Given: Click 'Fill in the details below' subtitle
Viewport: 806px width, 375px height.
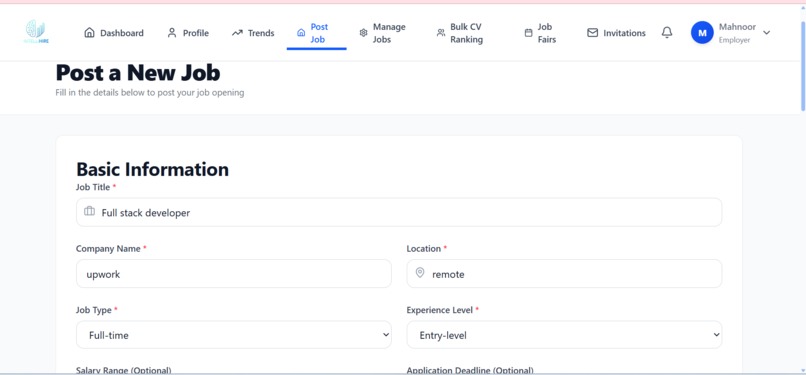Looking at the screenshot, I should pyautogui.click(x=150, y=93).
